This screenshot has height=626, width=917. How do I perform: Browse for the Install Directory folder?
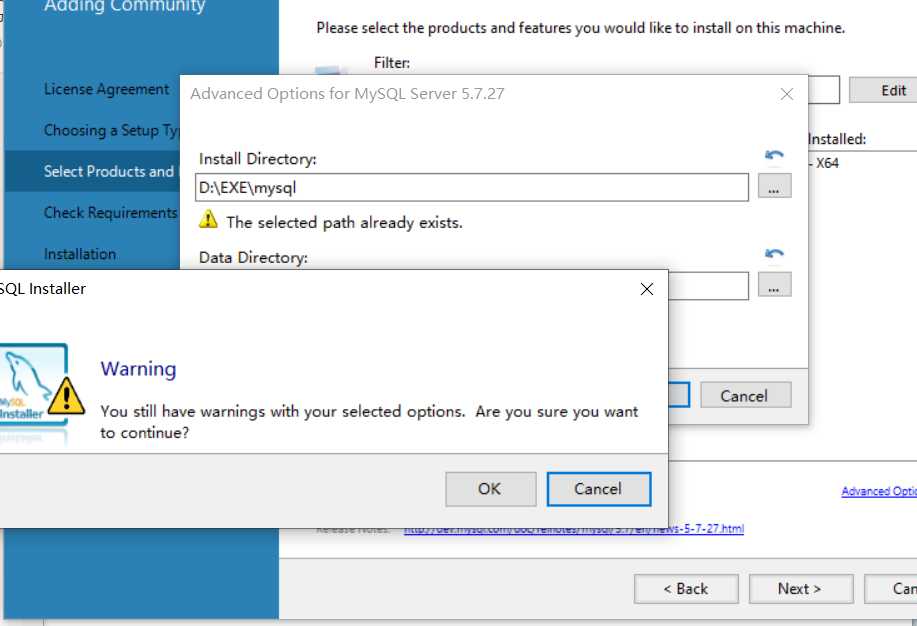tap(774, 186)
